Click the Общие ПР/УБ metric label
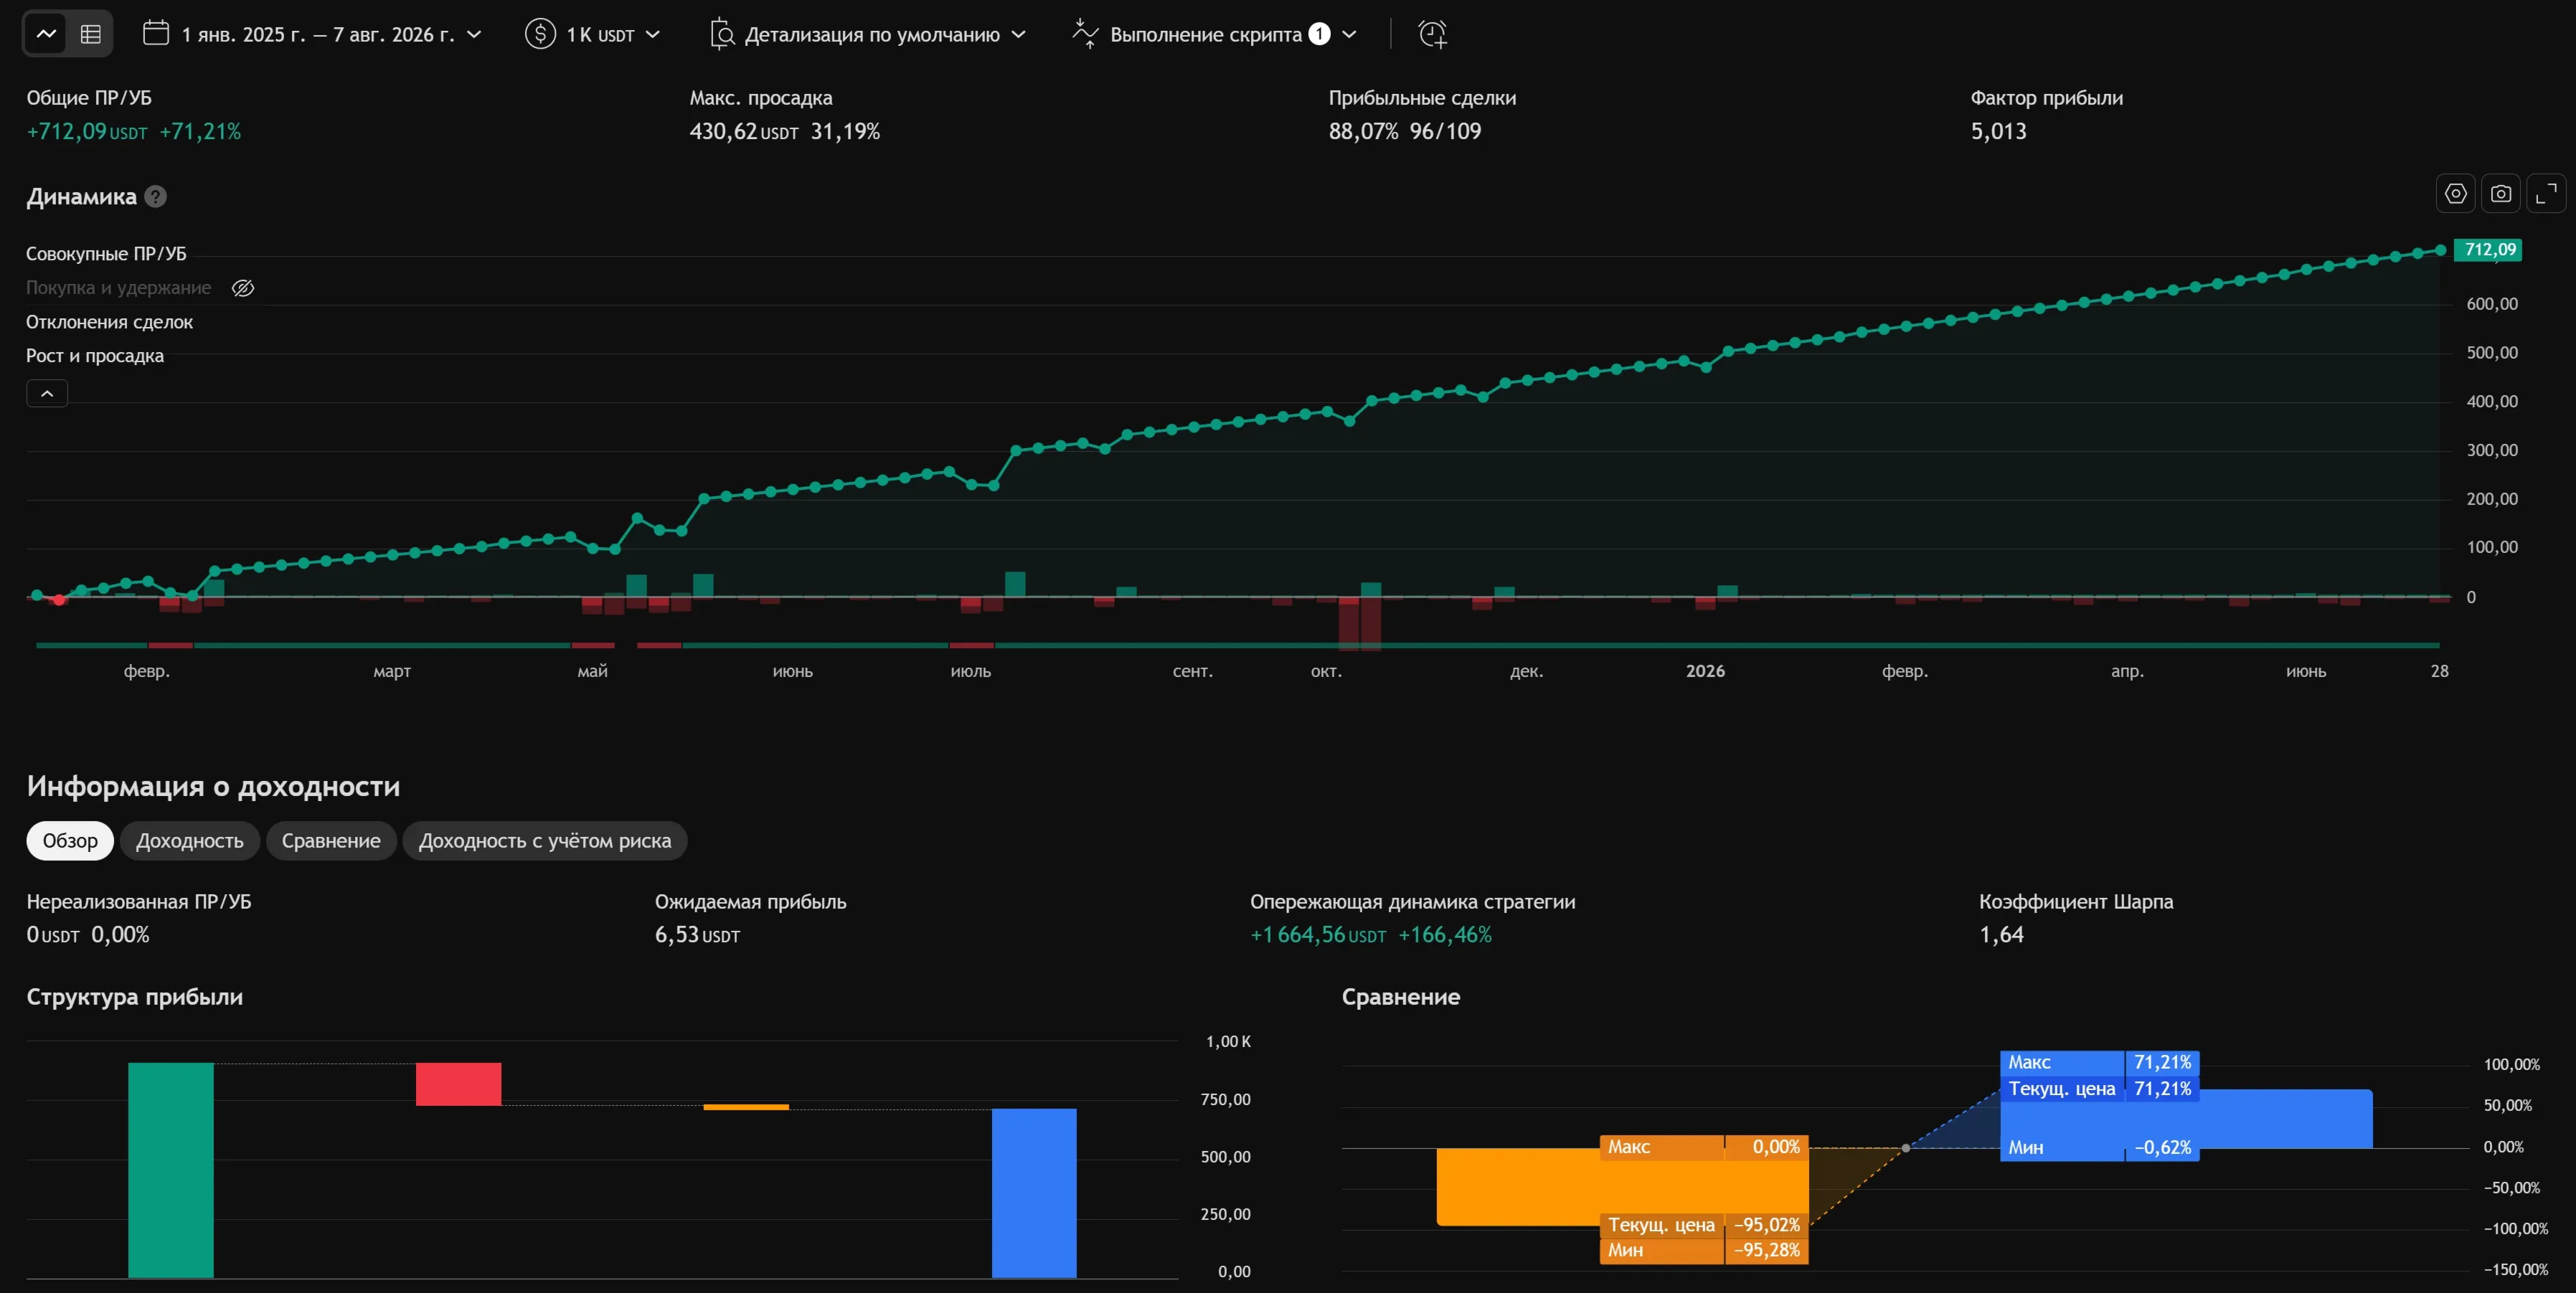The width and height of the screenshot is (2576, 1293). (89, 98)
